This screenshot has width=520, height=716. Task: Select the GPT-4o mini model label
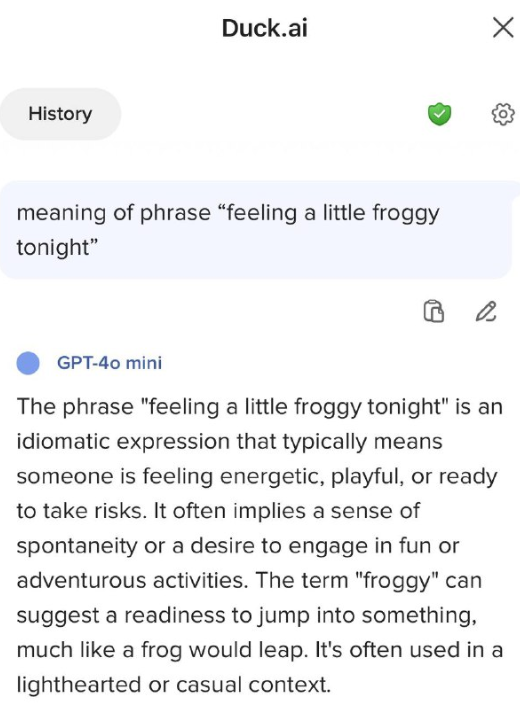(109, 363)
